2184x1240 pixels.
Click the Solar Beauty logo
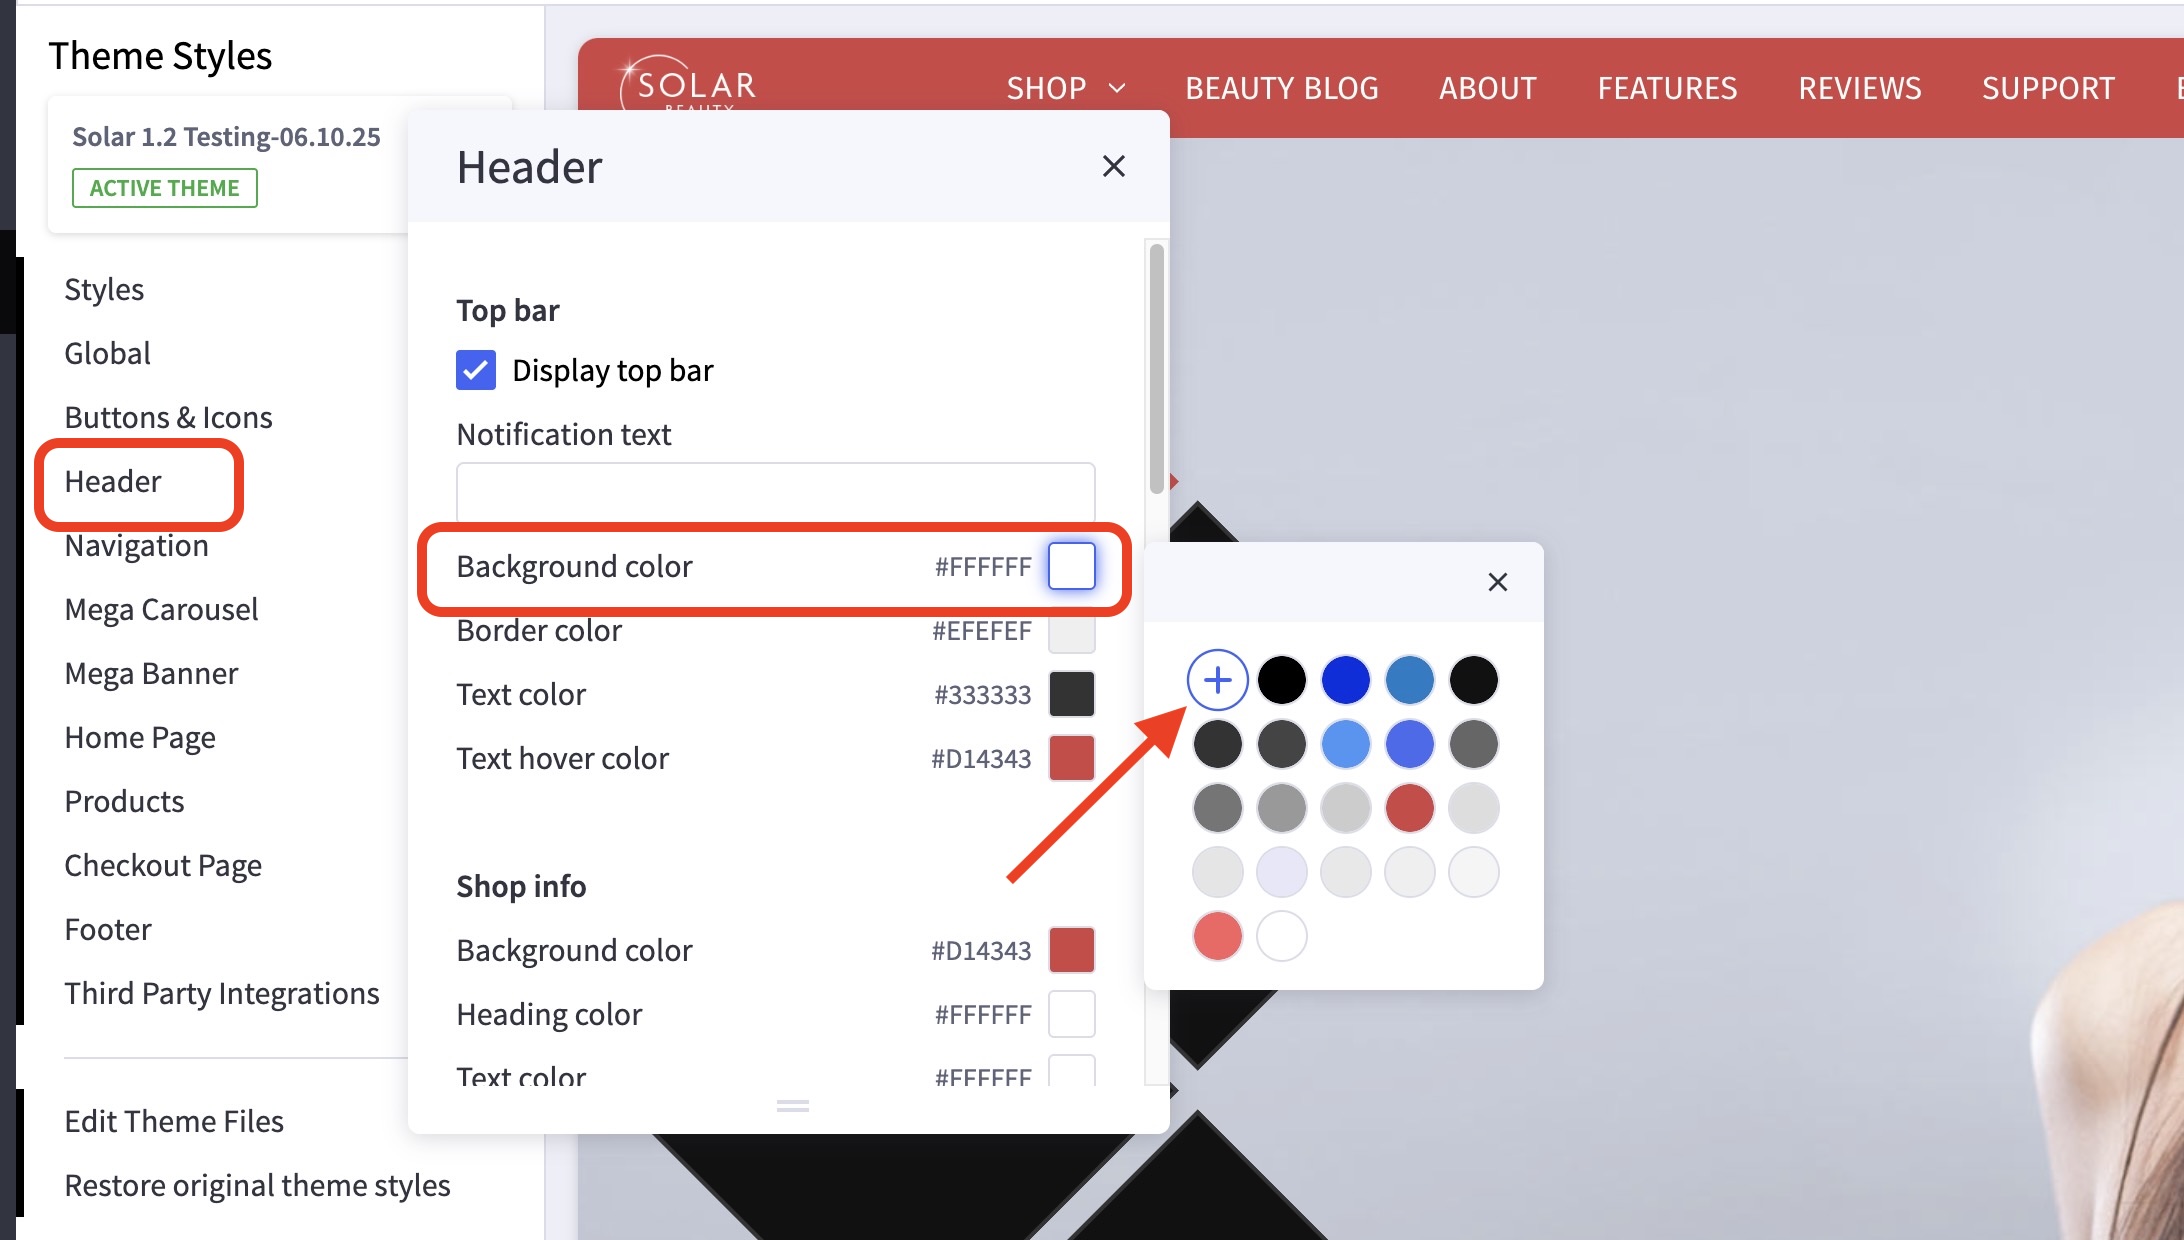(688, 87)
